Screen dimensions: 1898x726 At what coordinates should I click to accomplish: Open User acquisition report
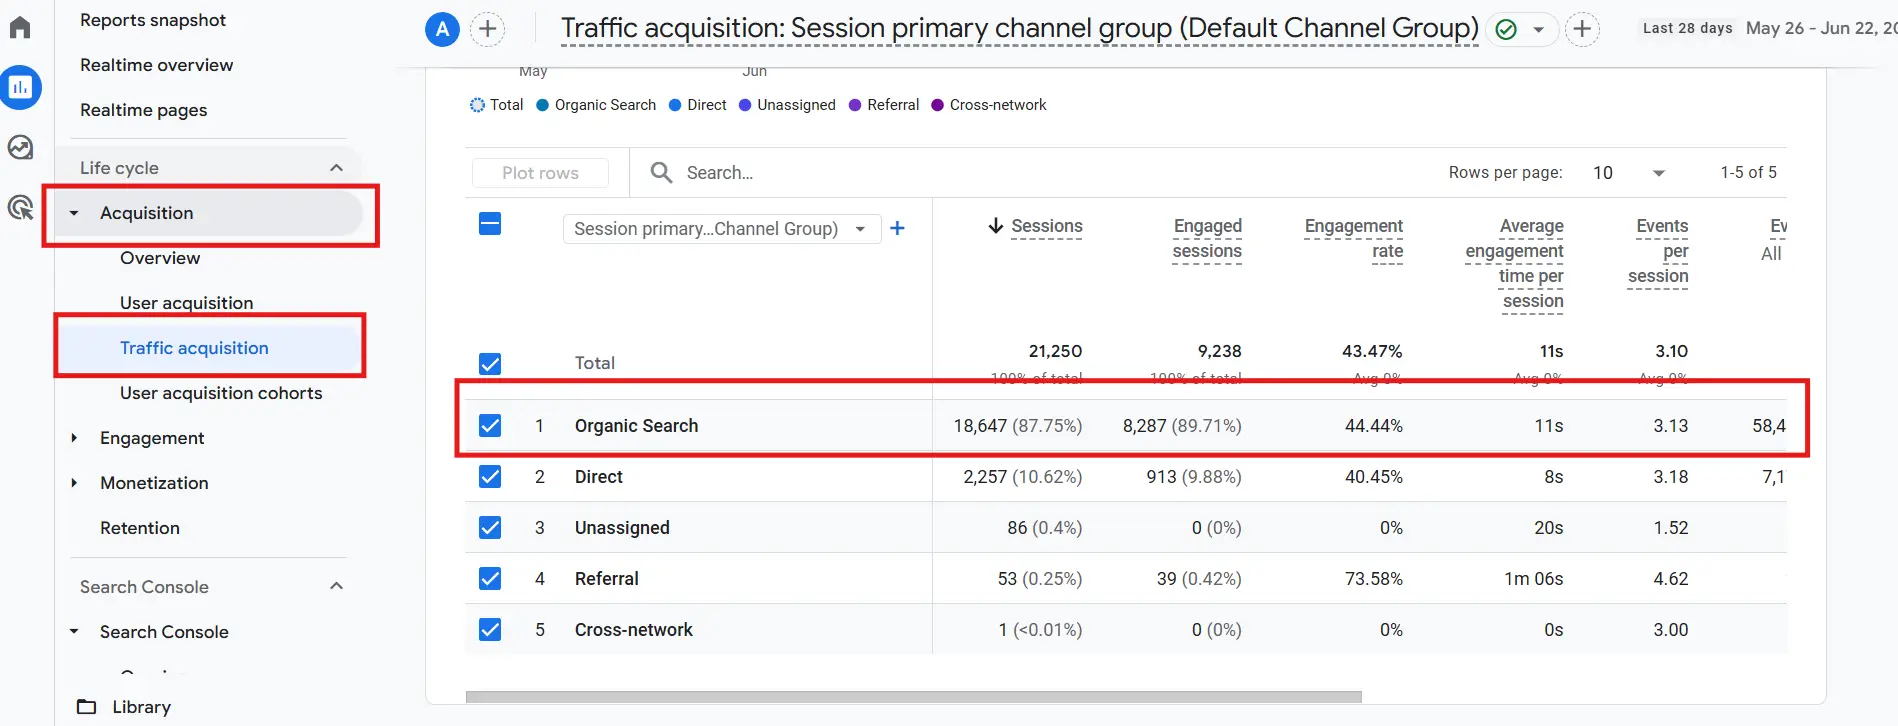point(187,303)
